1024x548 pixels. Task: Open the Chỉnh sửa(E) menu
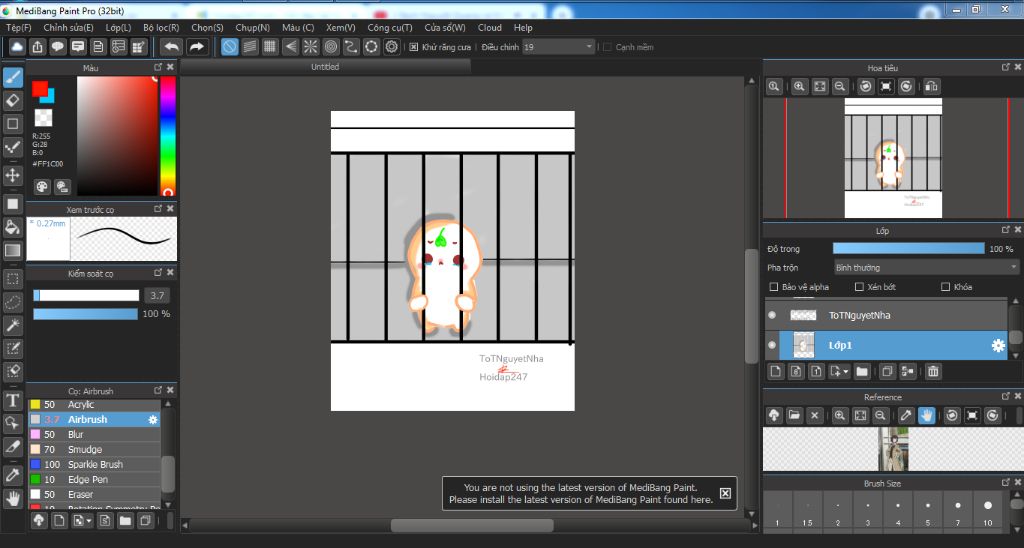tap(69, 27)
